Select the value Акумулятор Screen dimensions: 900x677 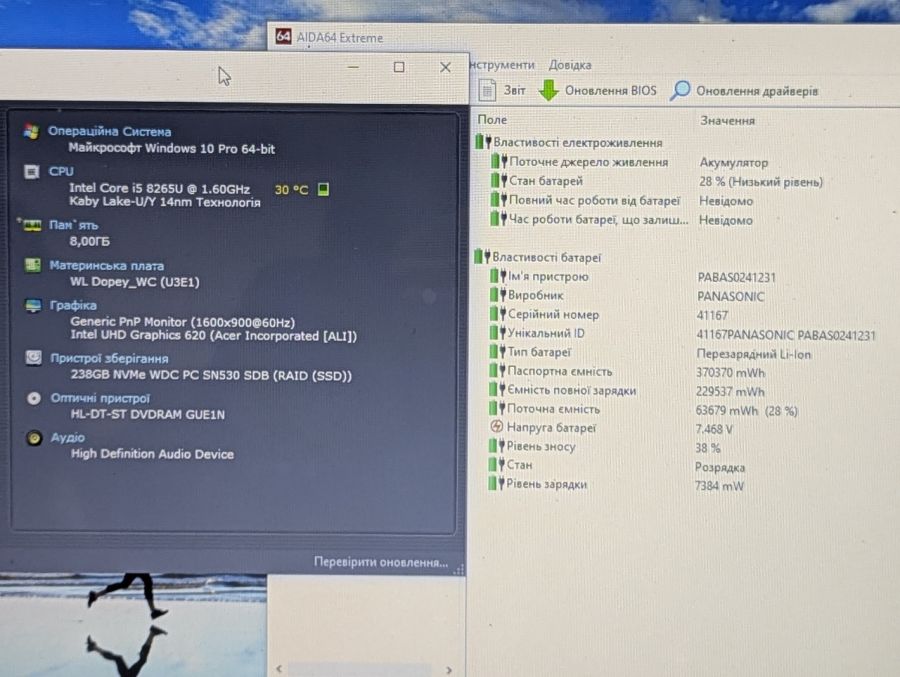pyautogui.click(x=734, y=163)
